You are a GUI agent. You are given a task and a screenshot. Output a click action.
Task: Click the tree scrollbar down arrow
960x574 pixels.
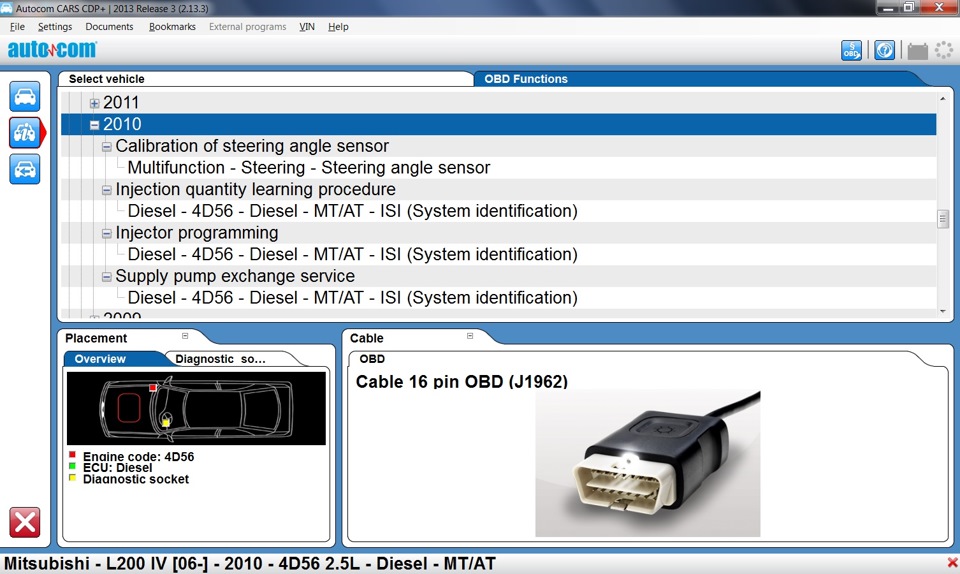click(943, 311)
